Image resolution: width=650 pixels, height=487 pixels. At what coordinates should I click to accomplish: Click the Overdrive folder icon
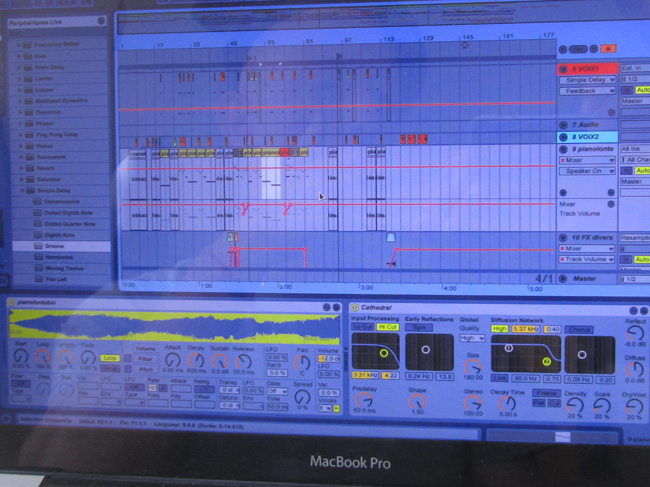pyautogui.click(x=28, y=112)
